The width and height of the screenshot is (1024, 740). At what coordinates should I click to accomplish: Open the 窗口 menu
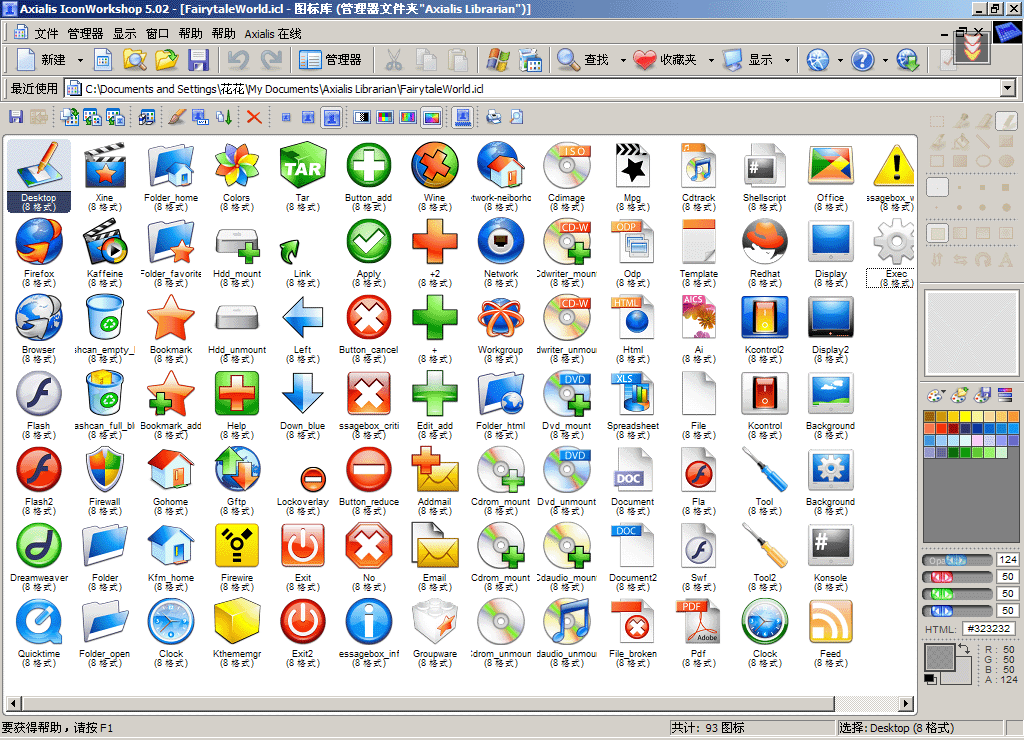click(x=157, y=33)
